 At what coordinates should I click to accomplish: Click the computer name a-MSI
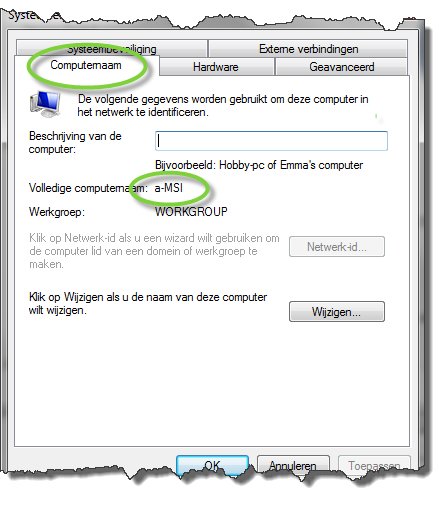click(x=169, y=188)
